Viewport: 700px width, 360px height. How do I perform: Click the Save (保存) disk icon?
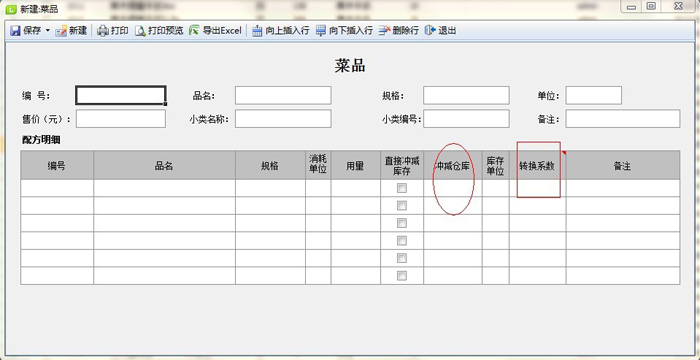click(15, 31)
